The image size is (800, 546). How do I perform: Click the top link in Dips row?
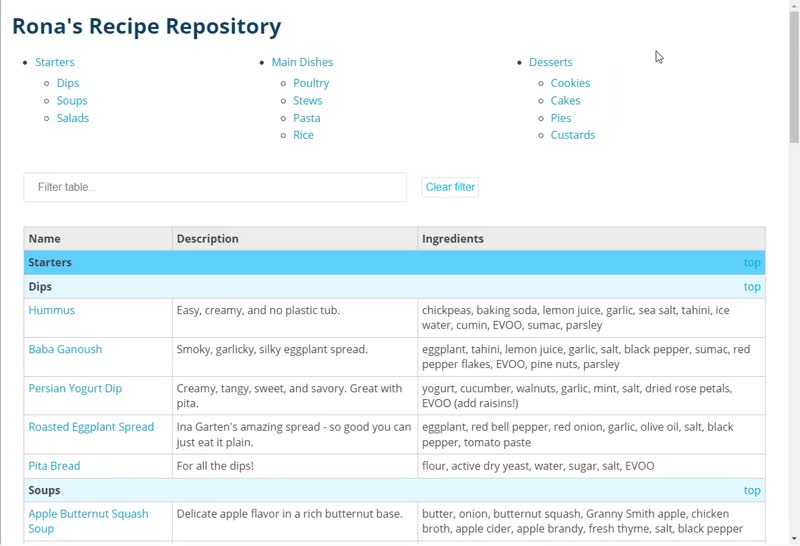coord(752,287)
